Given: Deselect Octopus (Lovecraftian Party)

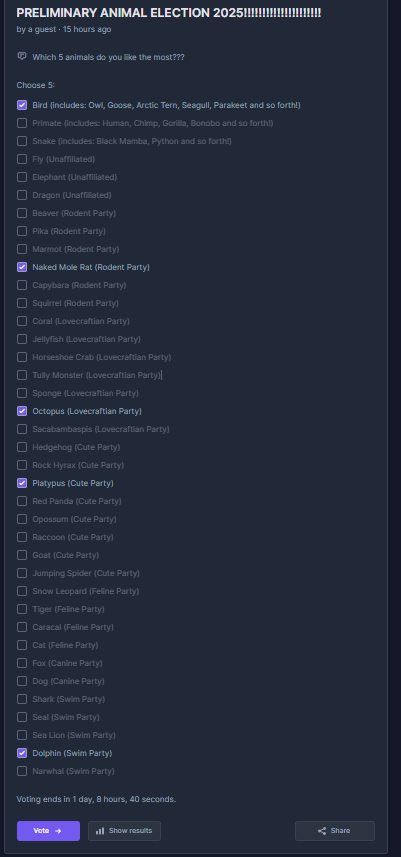Looking at the screenshot, I should (22, 411).
